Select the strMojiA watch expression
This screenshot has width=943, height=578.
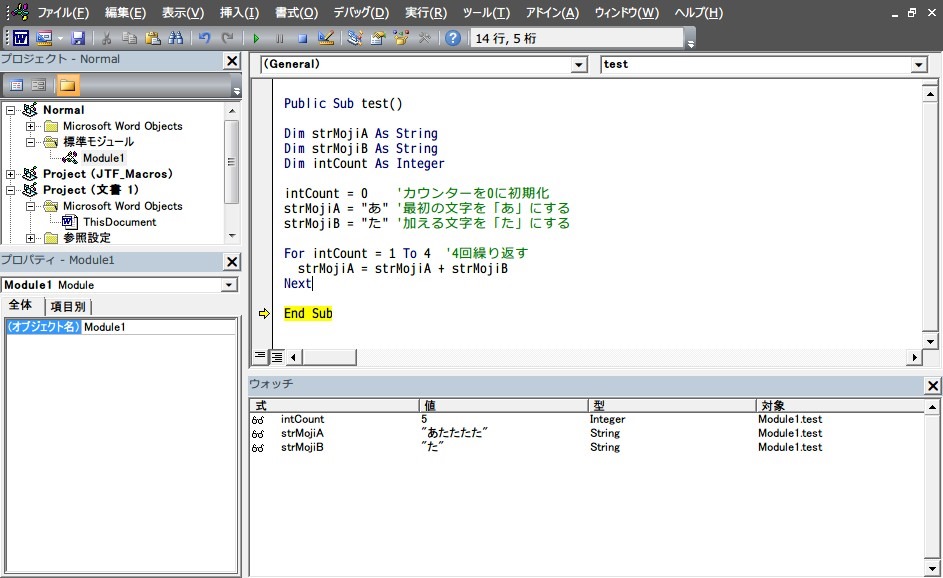coord(302,433)
